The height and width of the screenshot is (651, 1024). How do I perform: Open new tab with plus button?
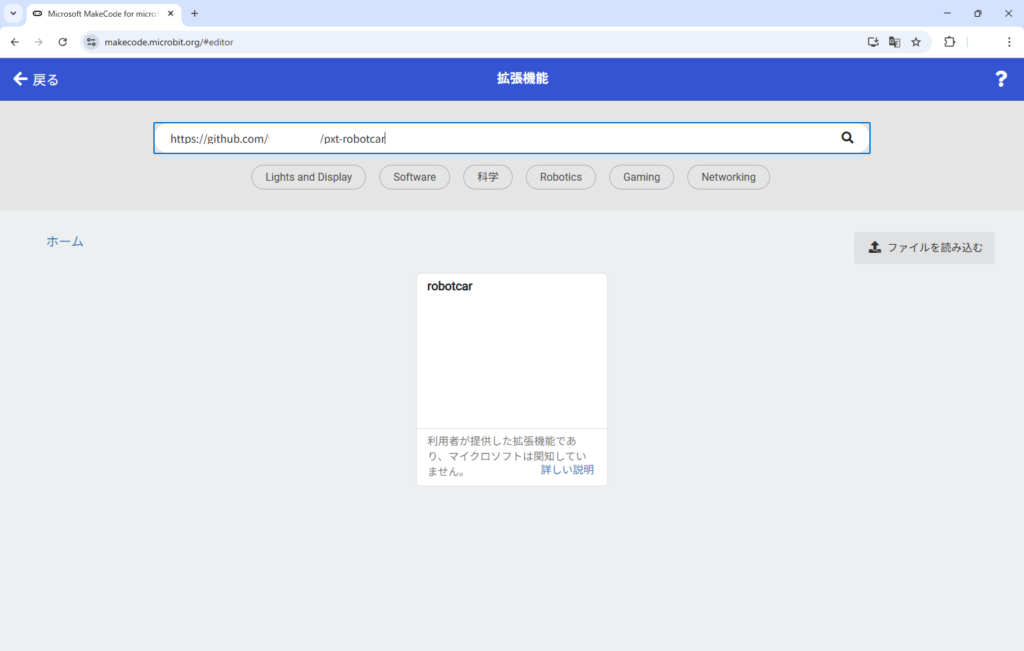pos(195,13)
